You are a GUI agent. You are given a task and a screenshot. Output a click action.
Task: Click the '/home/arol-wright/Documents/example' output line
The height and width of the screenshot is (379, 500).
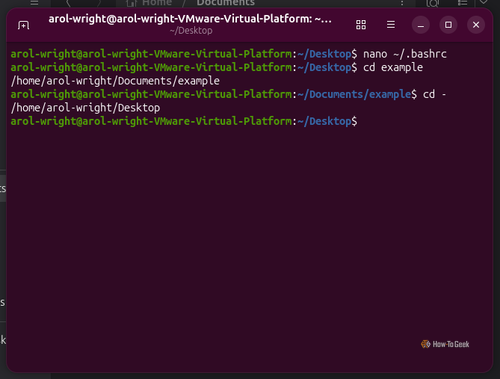tap(115, 81)
